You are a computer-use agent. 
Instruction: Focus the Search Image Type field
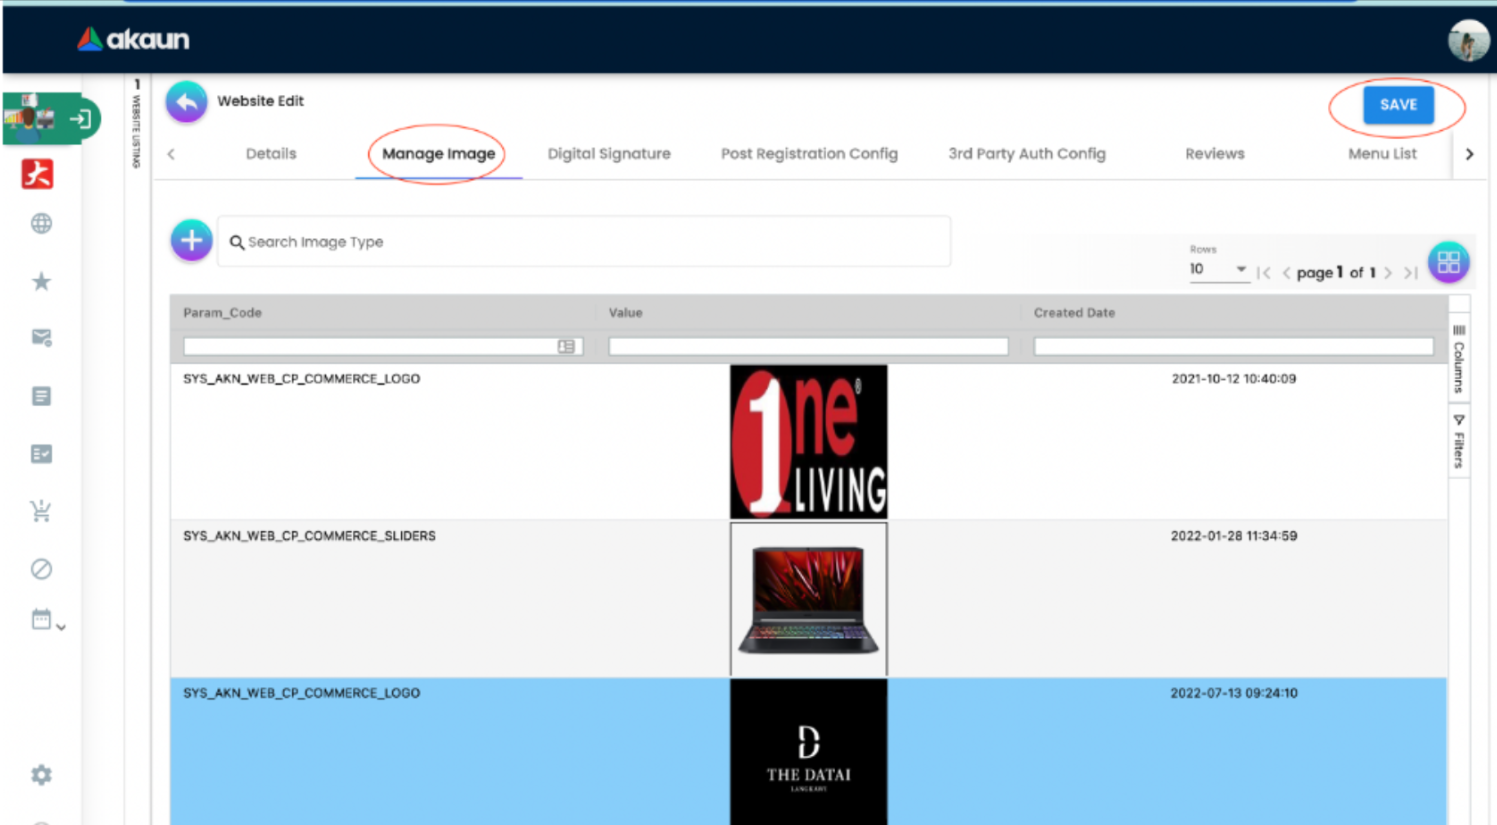[x=584, y=242]
